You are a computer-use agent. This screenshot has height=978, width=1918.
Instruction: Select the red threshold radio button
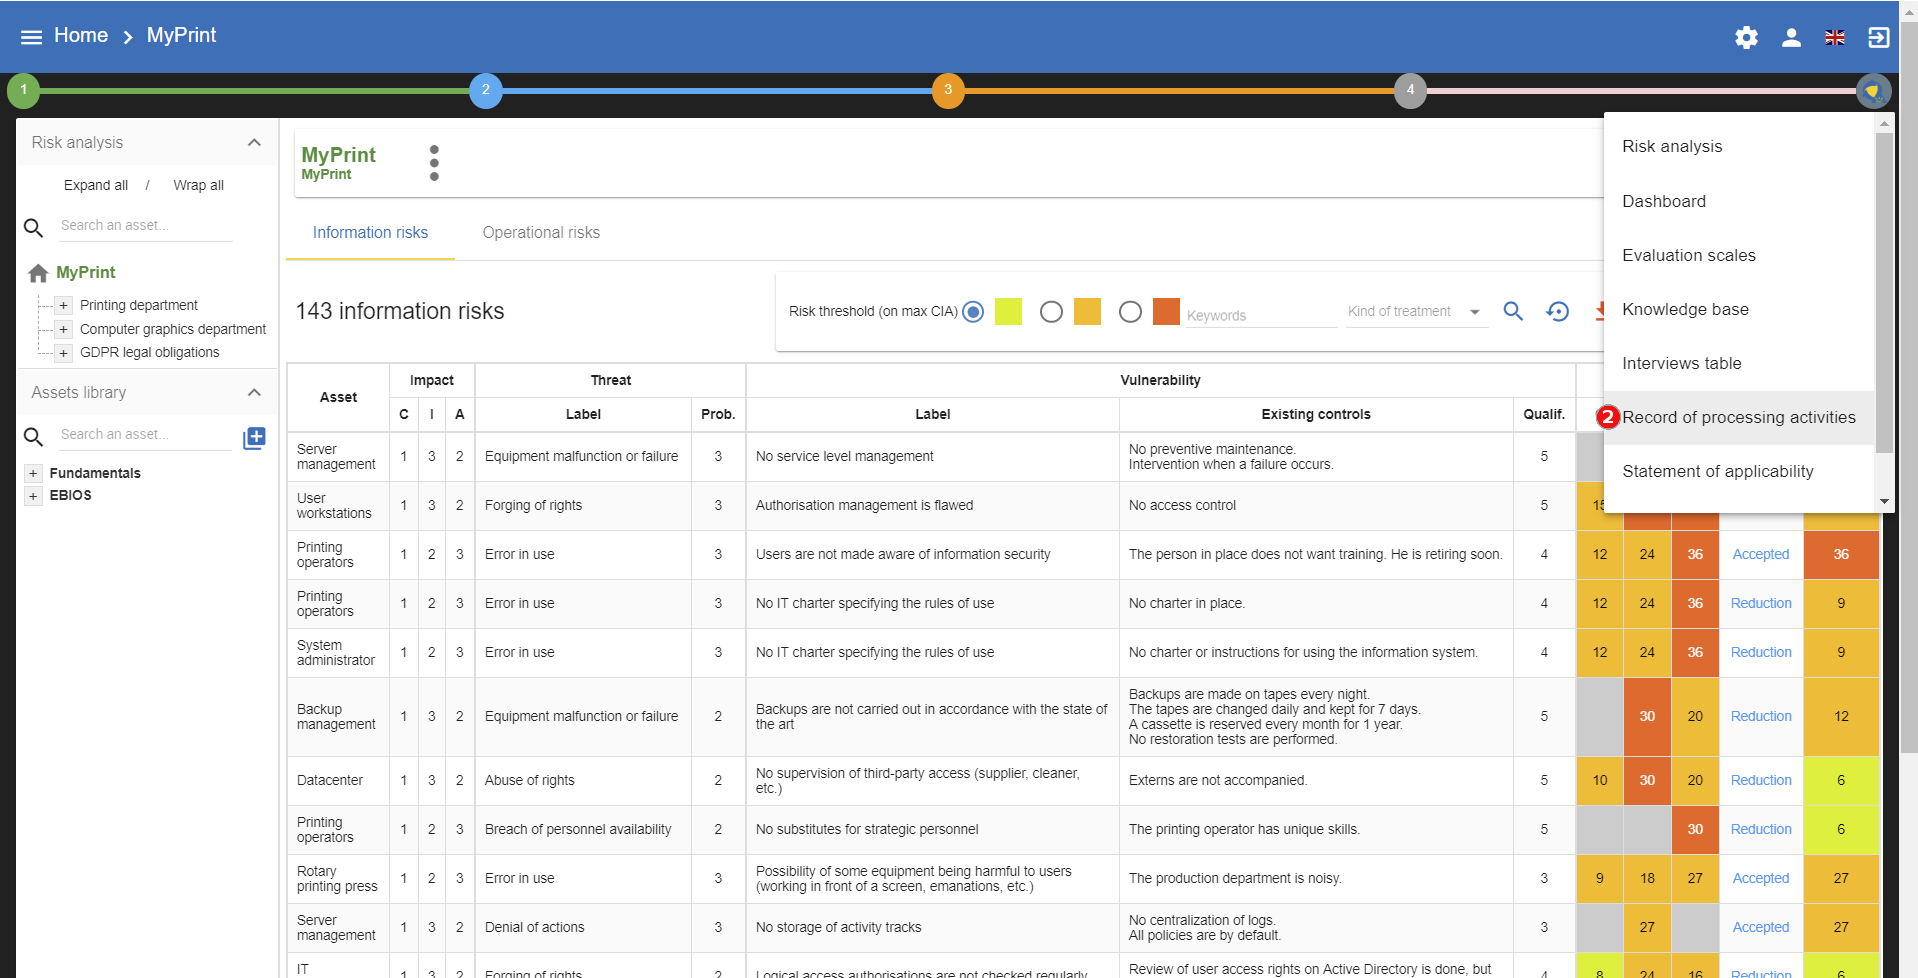coord(1130,312)
